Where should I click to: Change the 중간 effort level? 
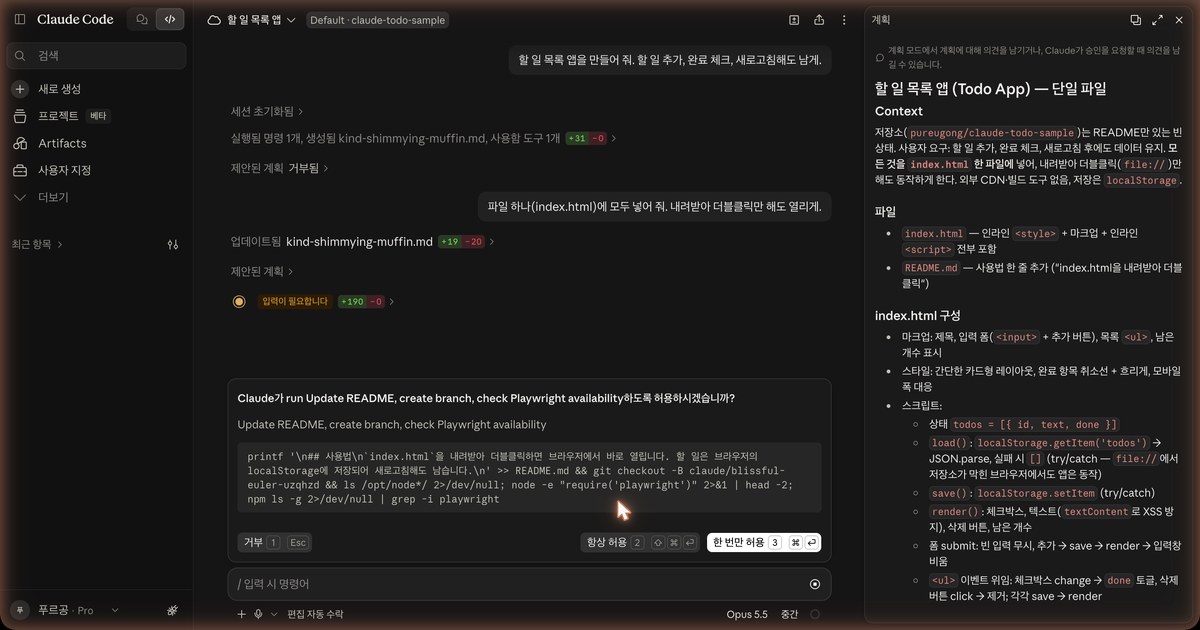point(790,614)
